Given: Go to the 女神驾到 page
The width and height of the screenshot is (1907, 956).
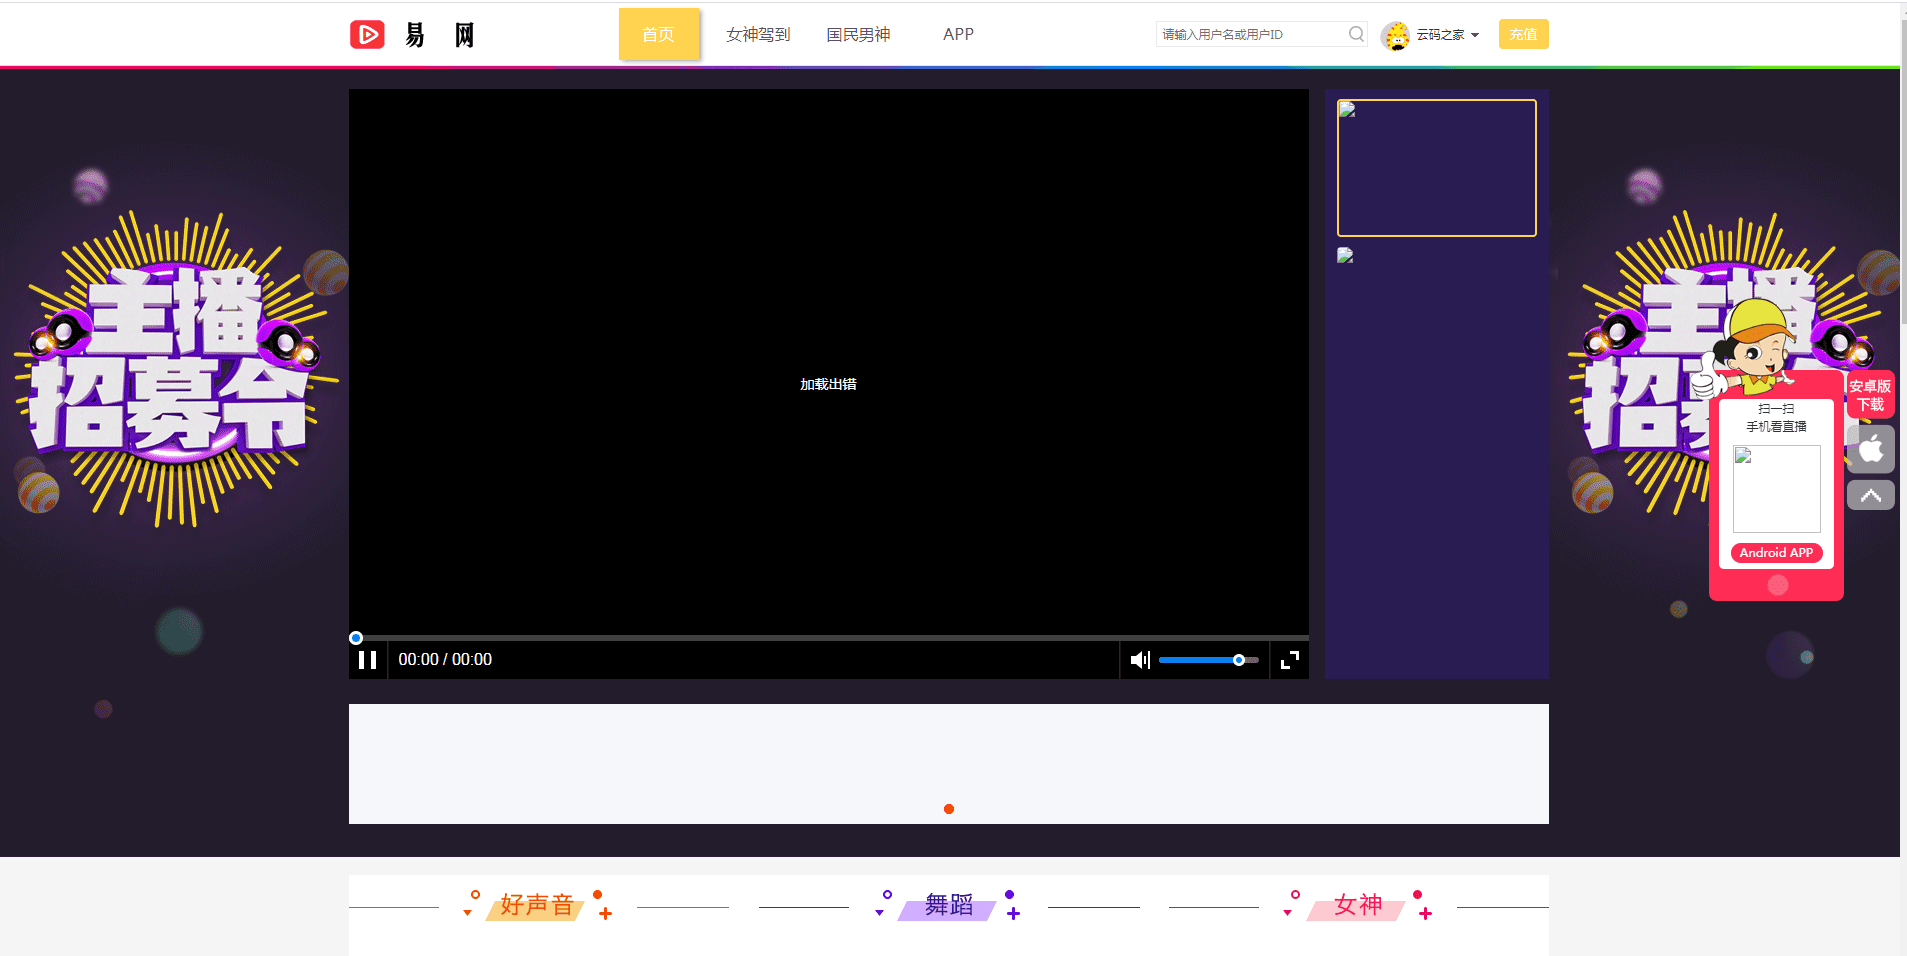Looking at the screenshot, I should click(758, 35).
